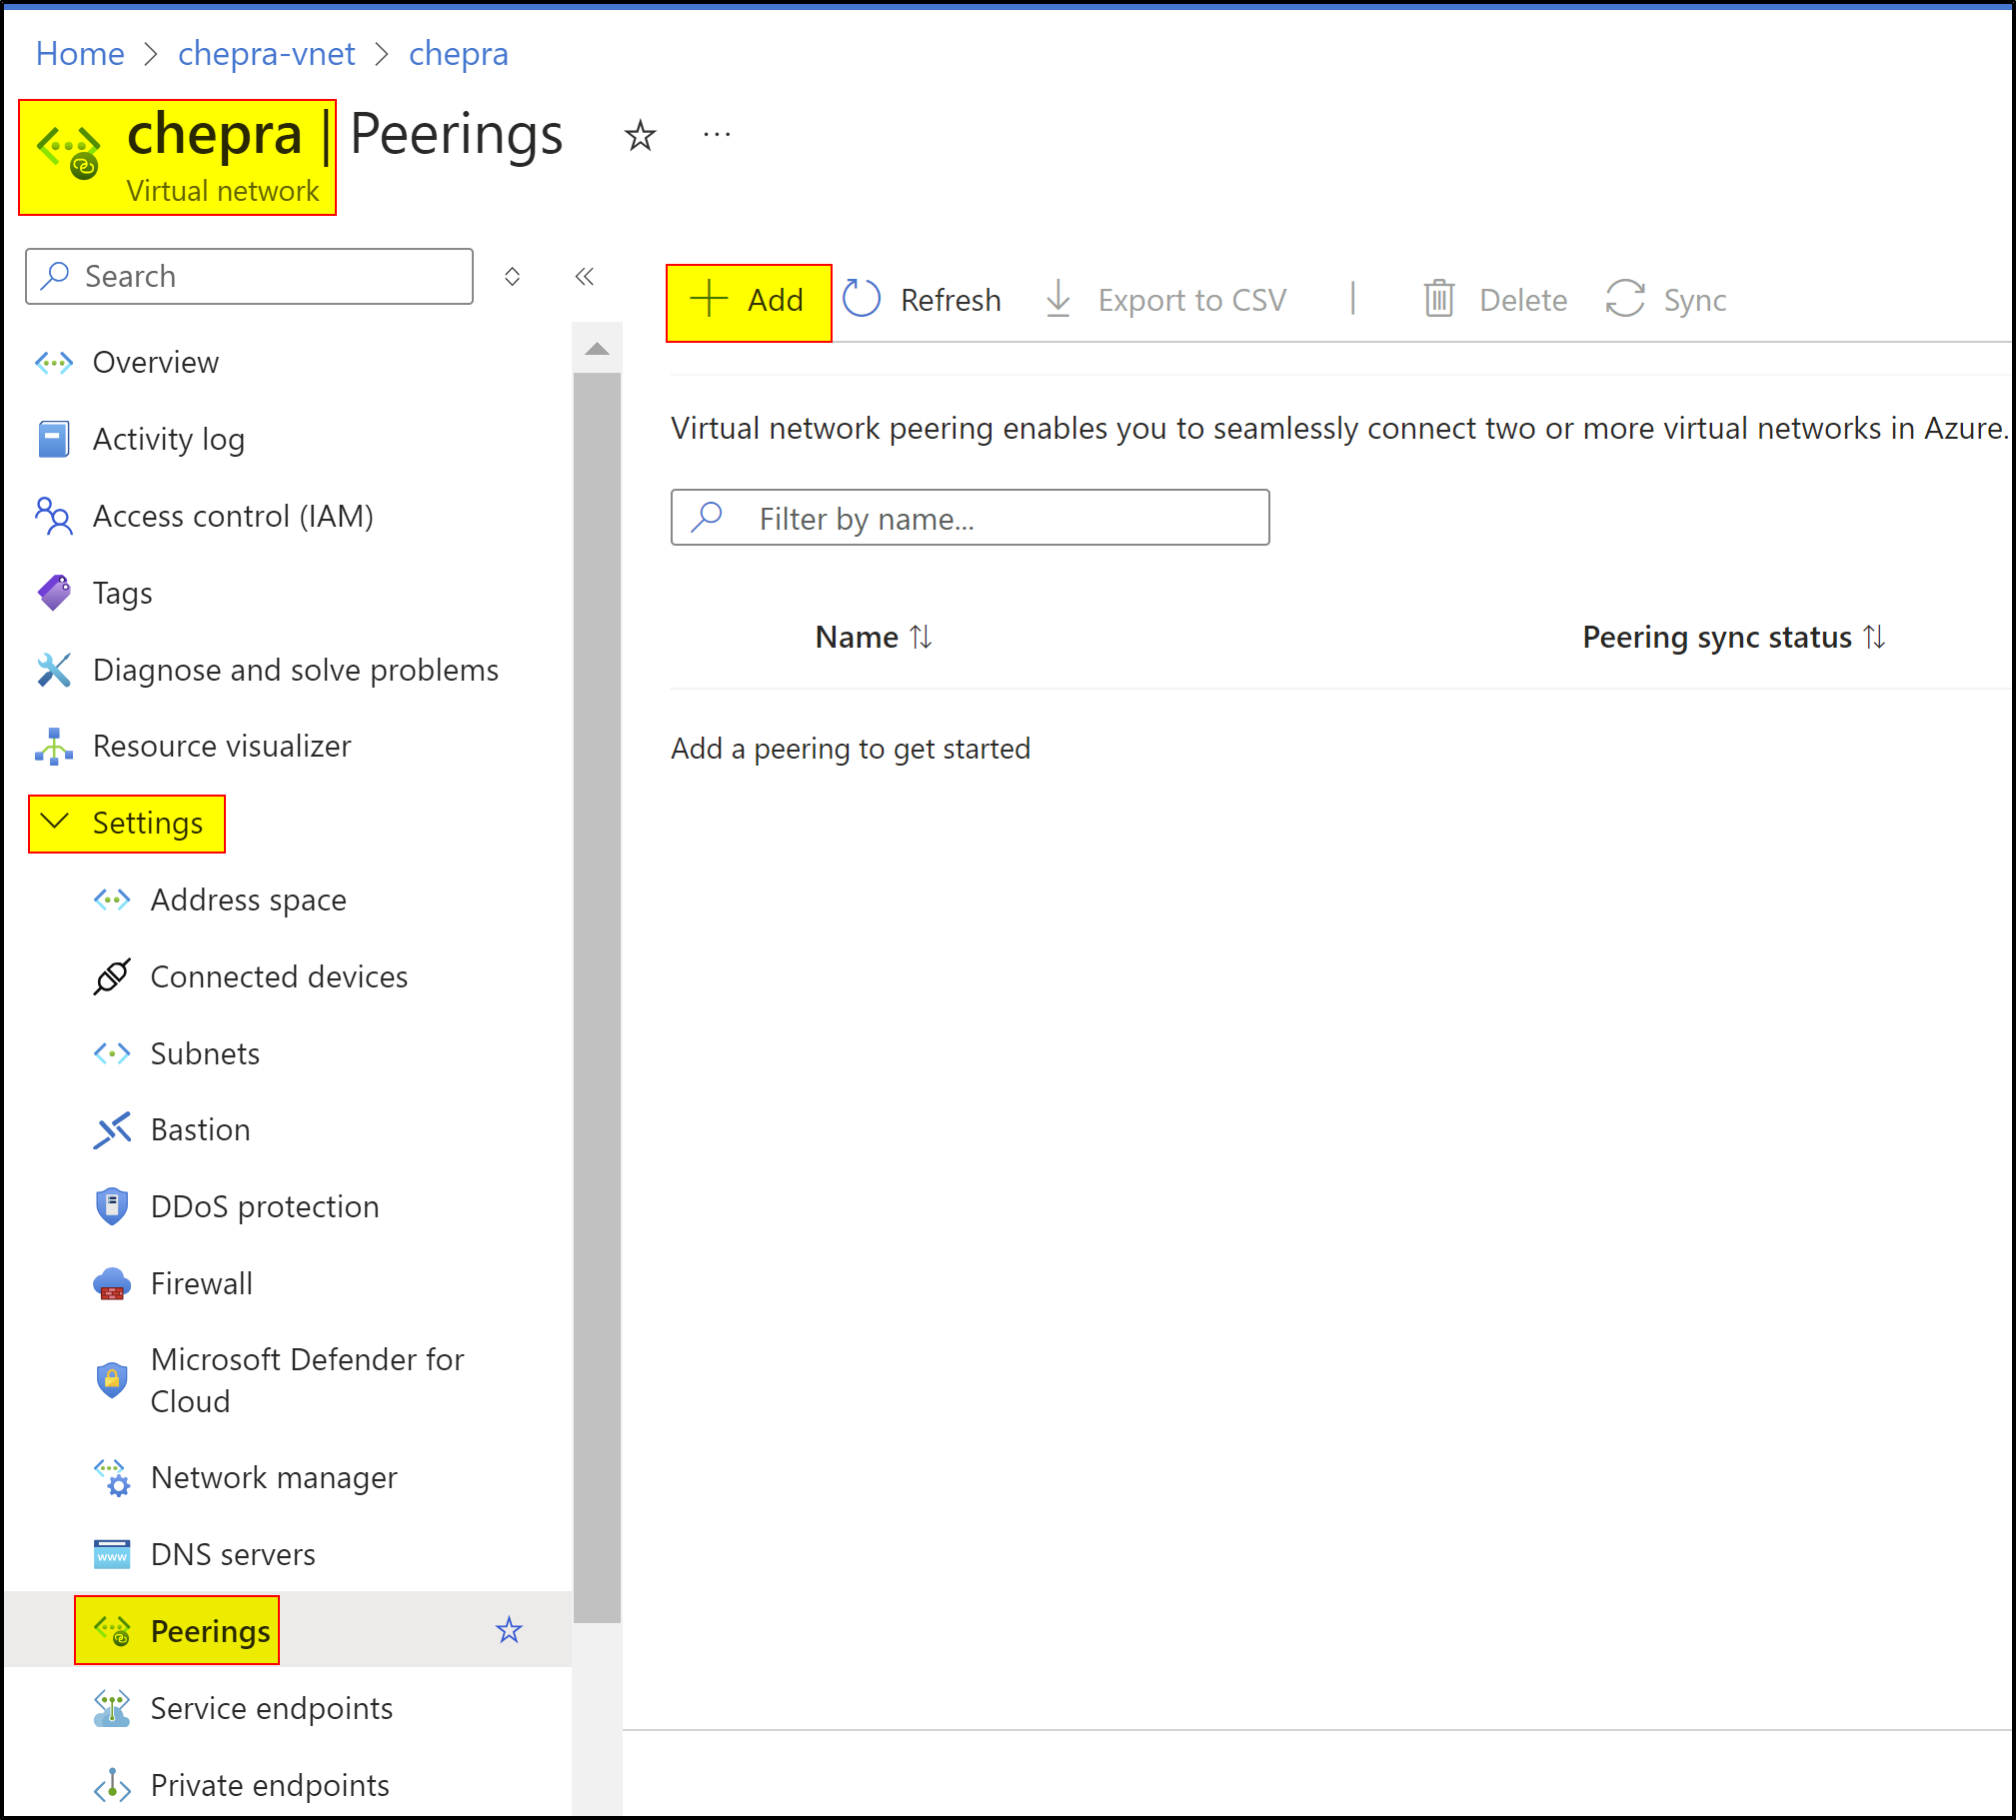This screenshot has width=2016, height=1820.
Task: Click the Firewall cloud icon
Action: [x=112, y=1284]
